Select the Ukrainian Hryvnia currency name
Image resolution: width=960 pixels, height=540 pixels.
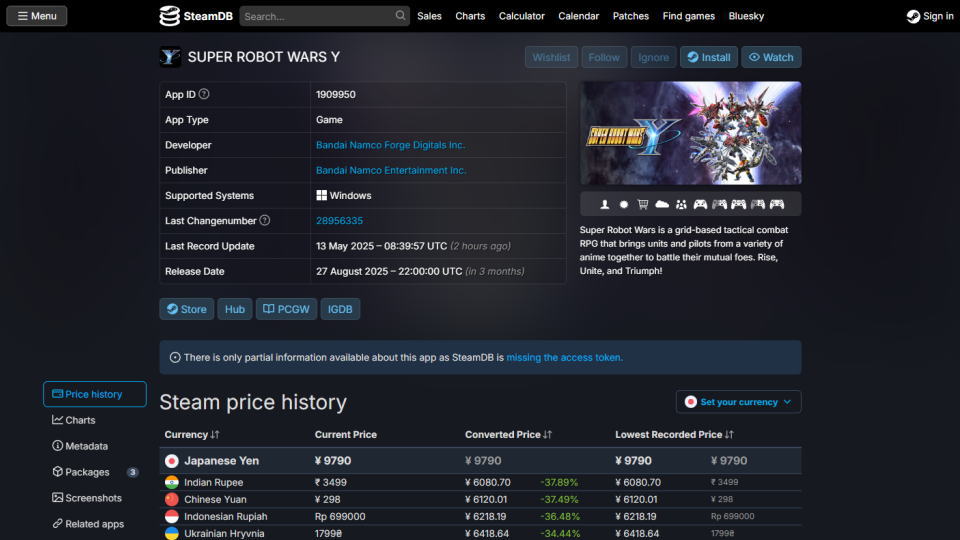pyautogui.click(x=224, y=533)
